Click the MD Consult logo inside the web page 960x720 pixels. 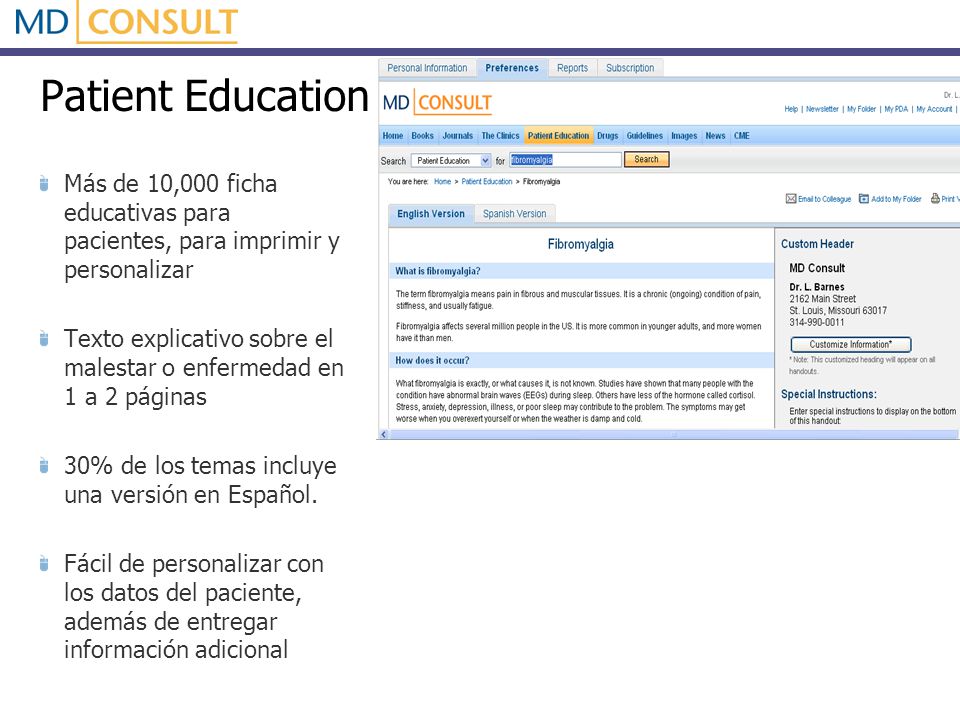pyautogui.click(x=437, y=102)
